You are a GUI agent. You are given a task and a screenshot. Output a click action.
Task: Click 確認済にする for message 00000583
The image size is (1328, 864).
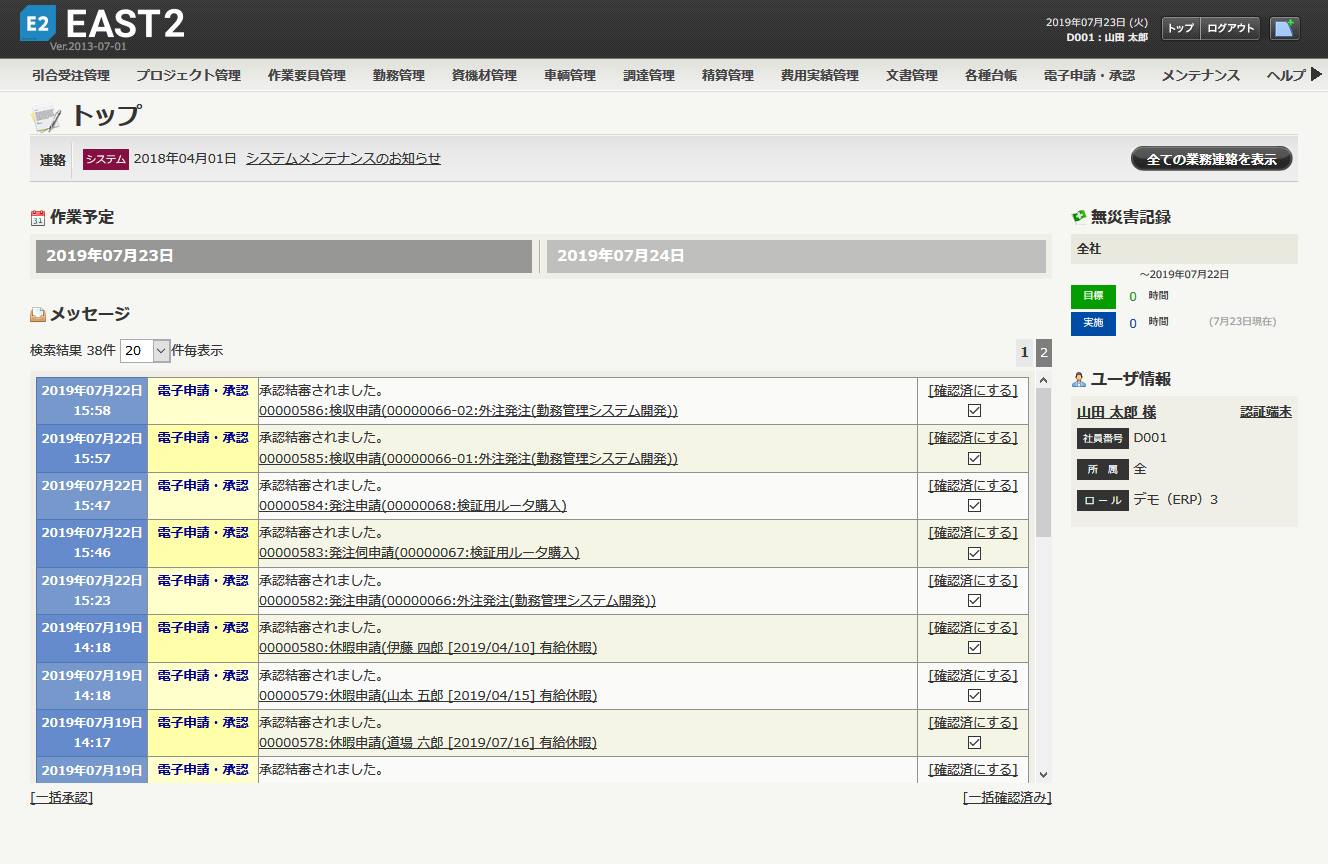click(973, 532)
